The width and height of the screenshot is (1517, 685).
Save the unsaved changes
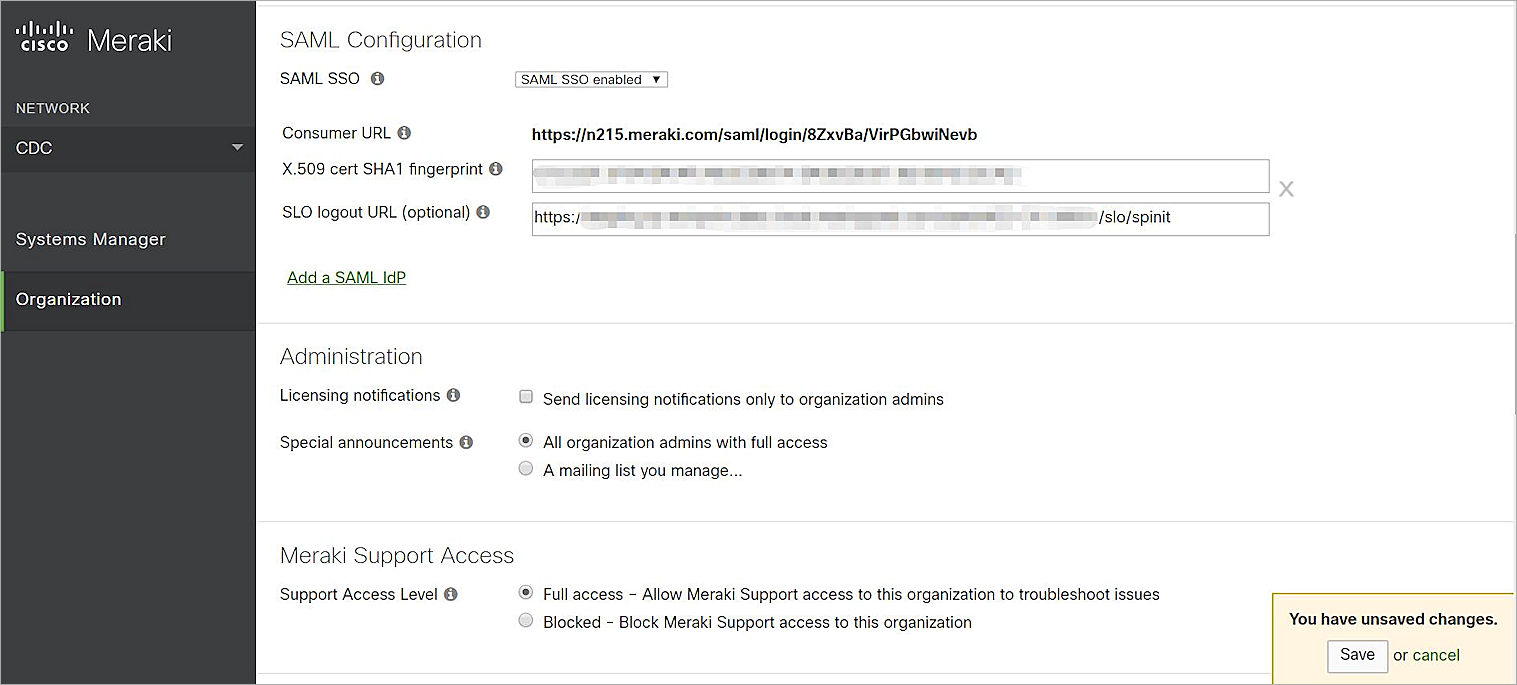pos(1357,655)
